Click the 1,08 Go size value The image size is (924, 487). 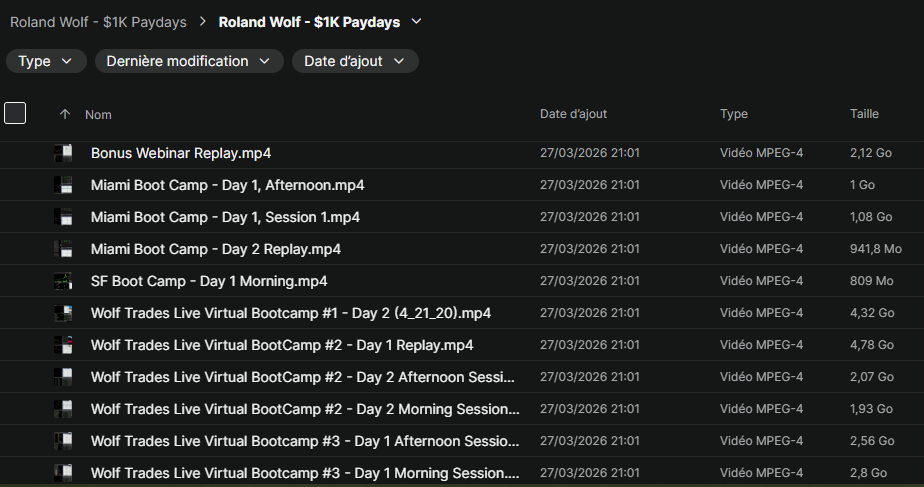[x=871, y=216]
